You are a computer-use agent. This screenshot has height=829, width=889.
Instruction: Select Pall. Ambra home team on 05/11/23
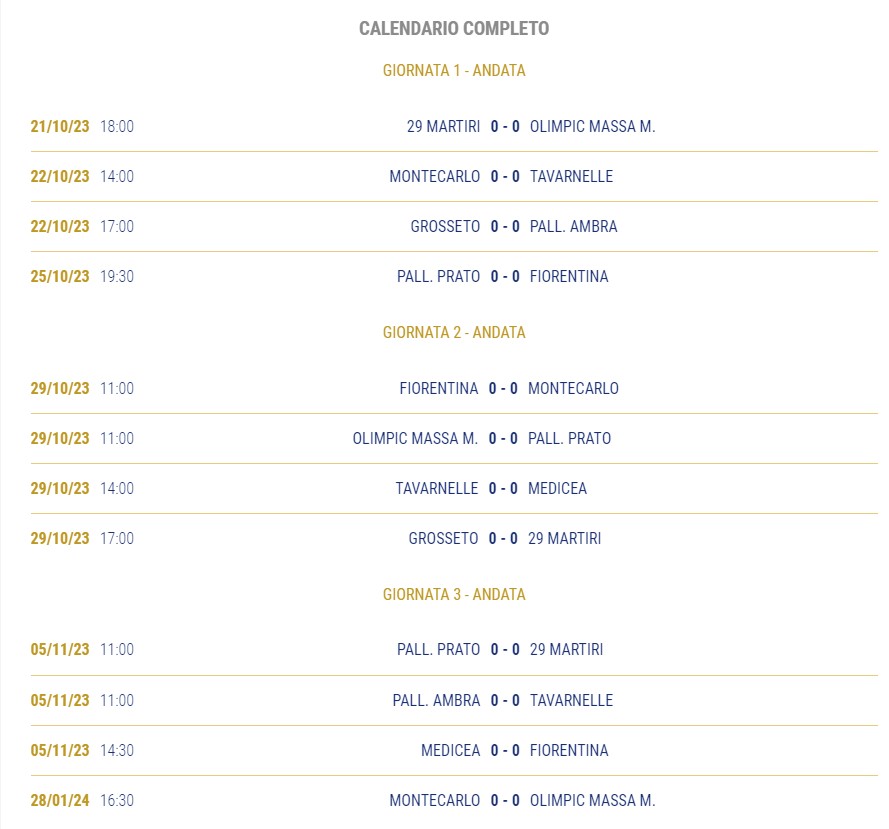tap(436, 700)
